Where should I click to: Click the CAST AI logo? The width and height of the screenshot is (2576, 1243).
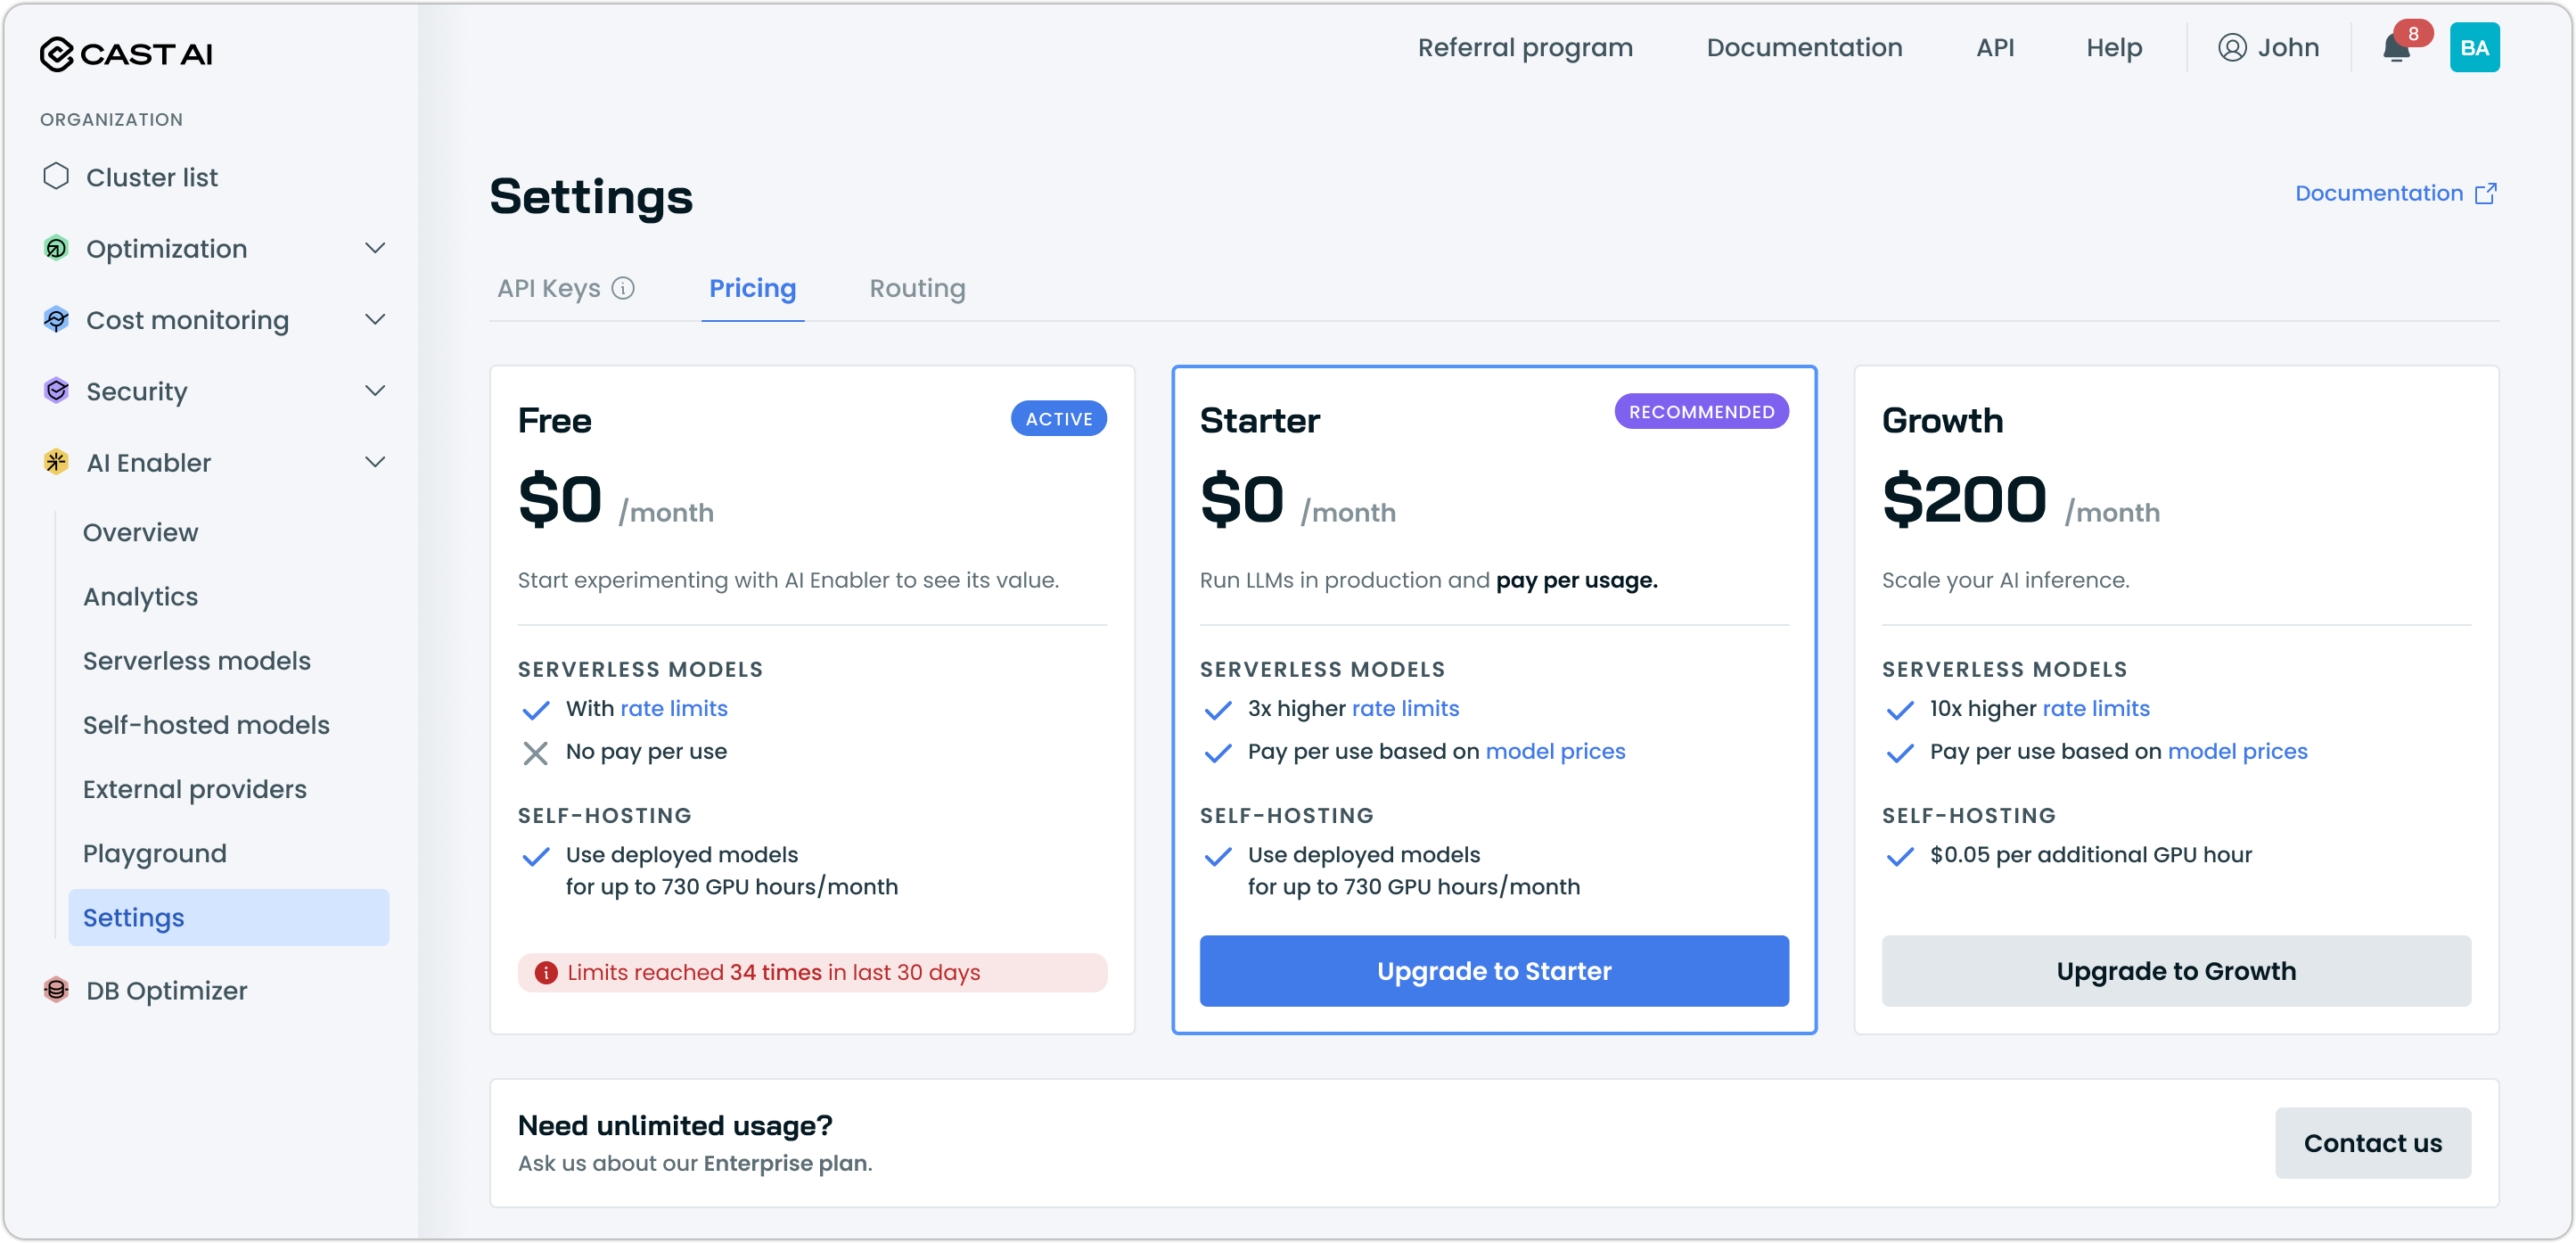[126, 54]
